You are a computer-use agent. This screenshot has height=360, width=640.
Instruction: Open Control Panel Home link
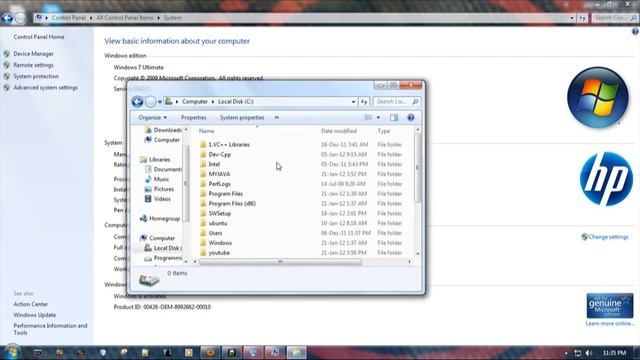tap(39, 37)
